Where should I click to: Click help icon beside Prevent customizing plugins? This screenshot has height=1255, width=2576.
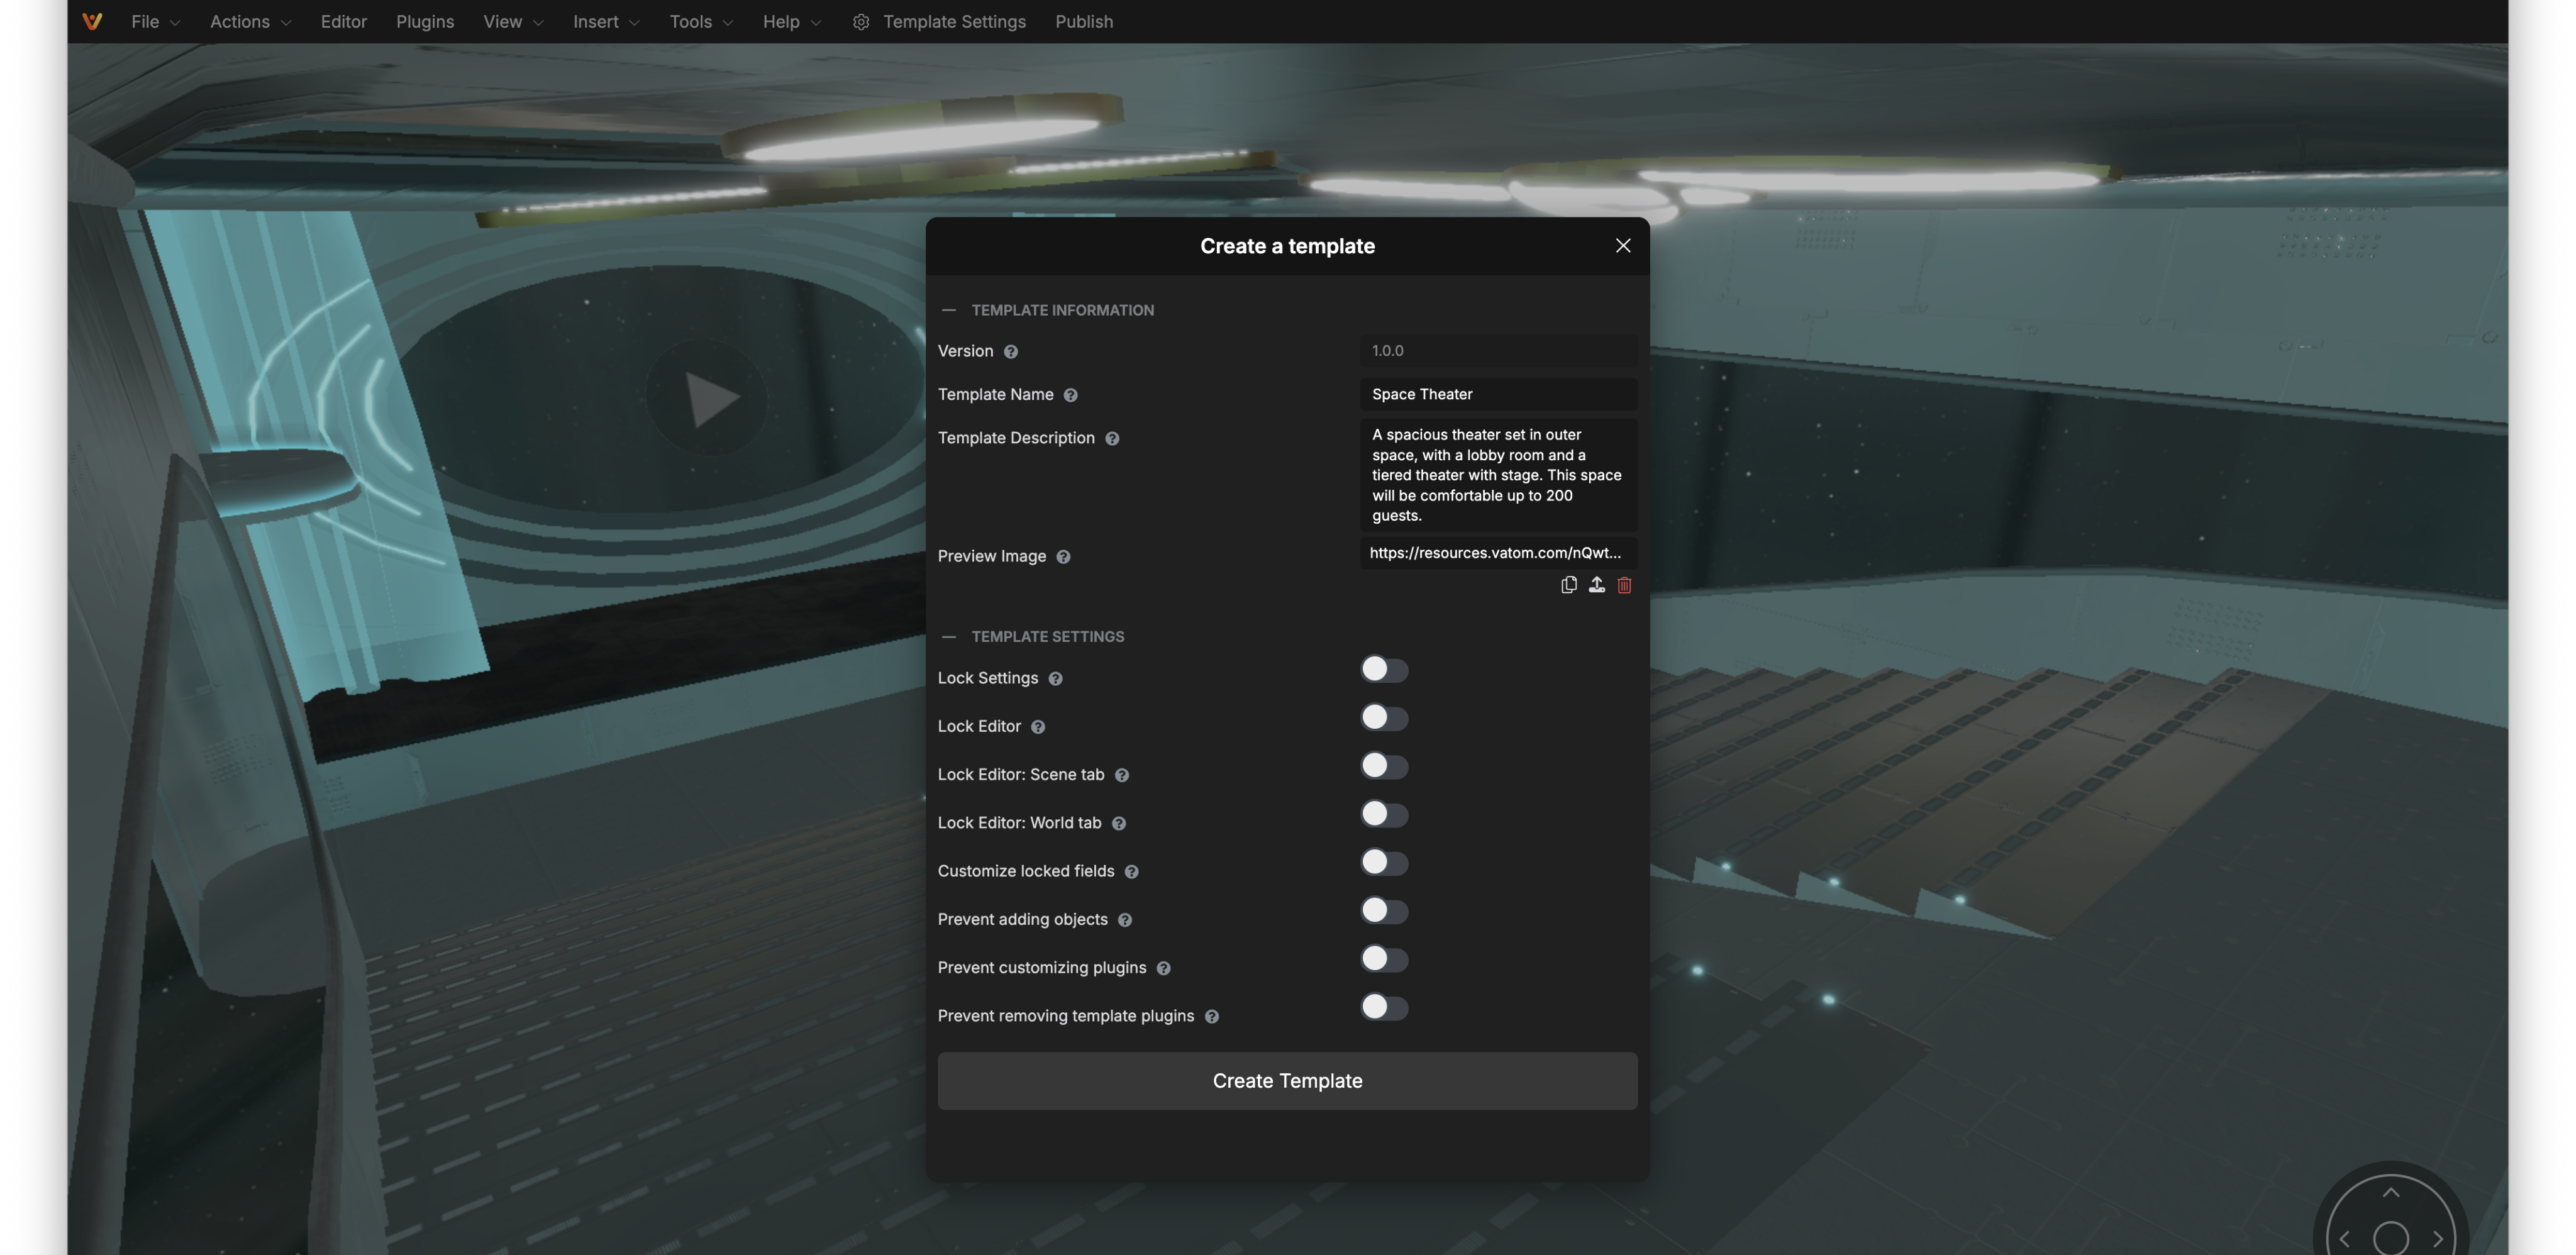[1164, 968]
